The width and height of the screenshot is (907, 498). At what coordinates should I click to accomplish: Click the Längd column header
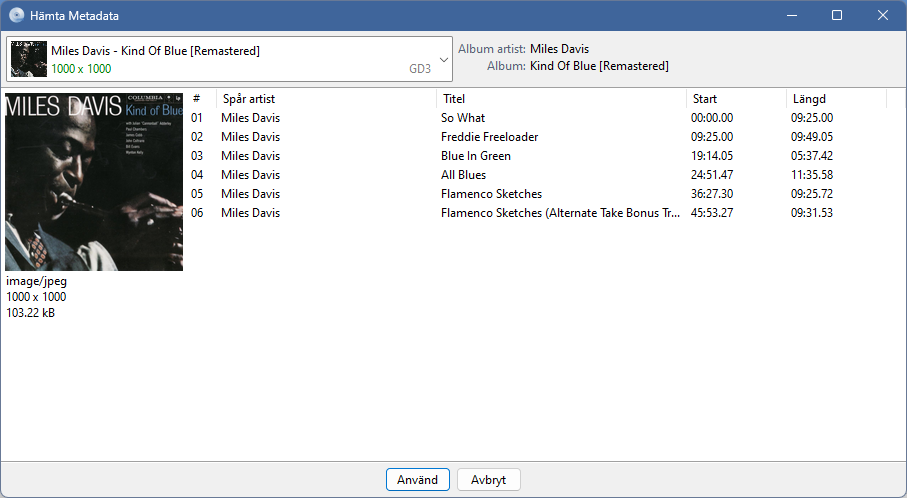coord(809,99)
